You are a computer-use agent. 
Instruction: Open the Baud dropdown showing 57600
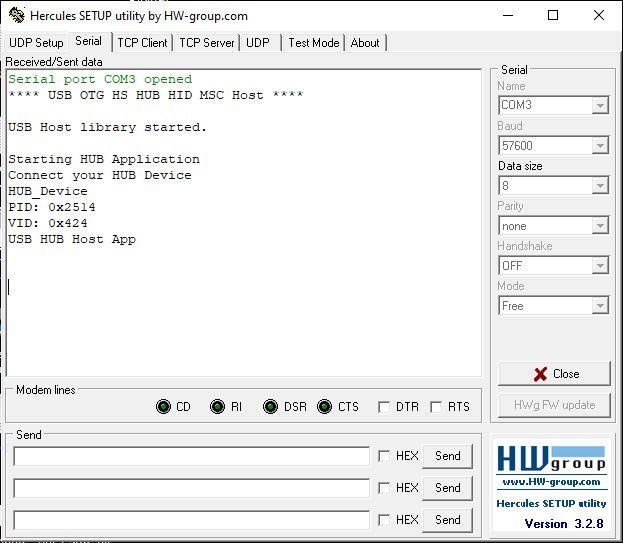tap(600, 145)
